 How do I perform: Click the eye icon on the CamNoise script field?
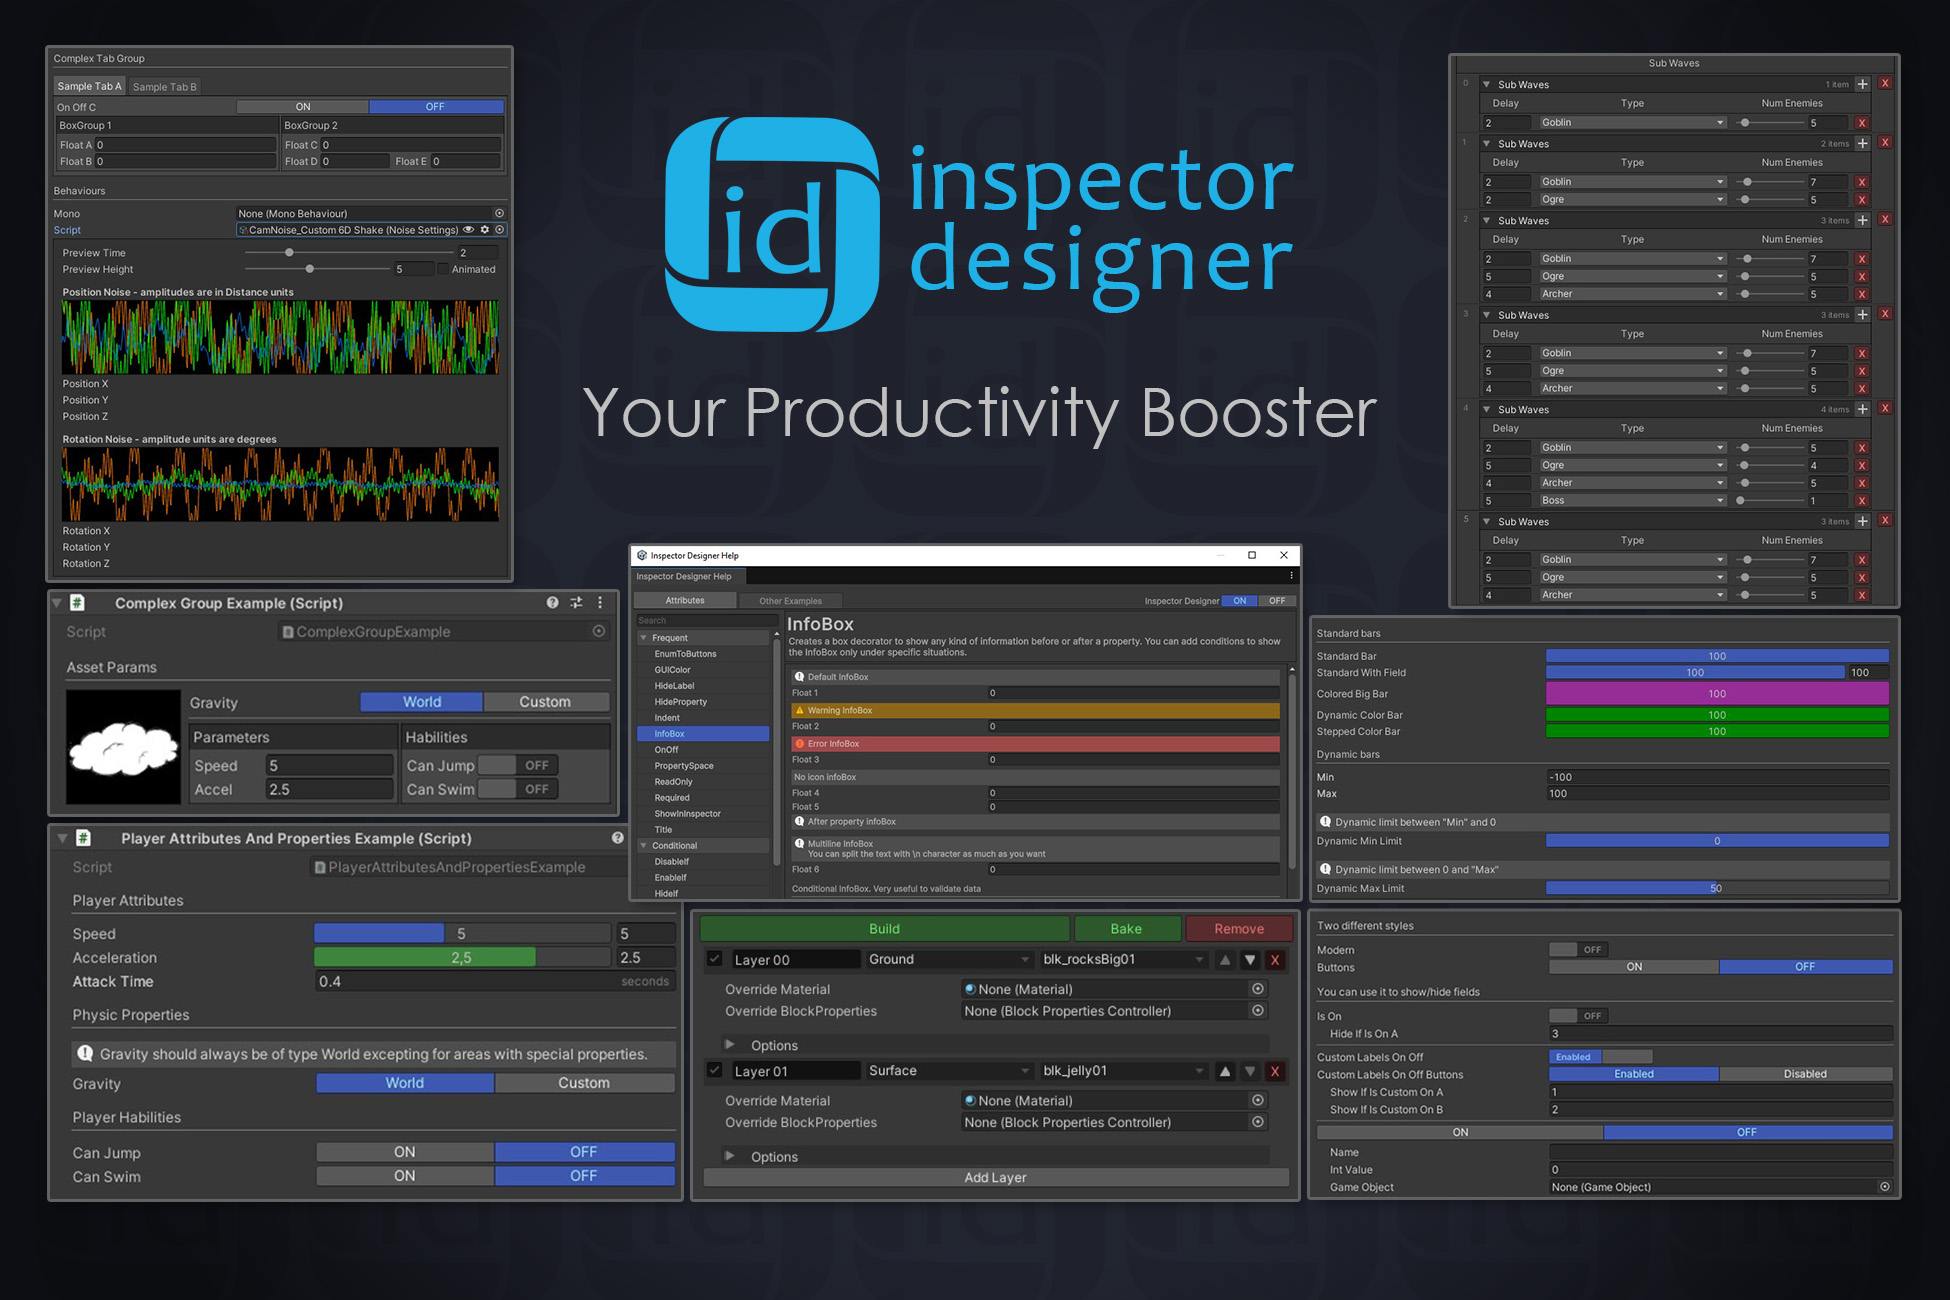click(468, 230)
